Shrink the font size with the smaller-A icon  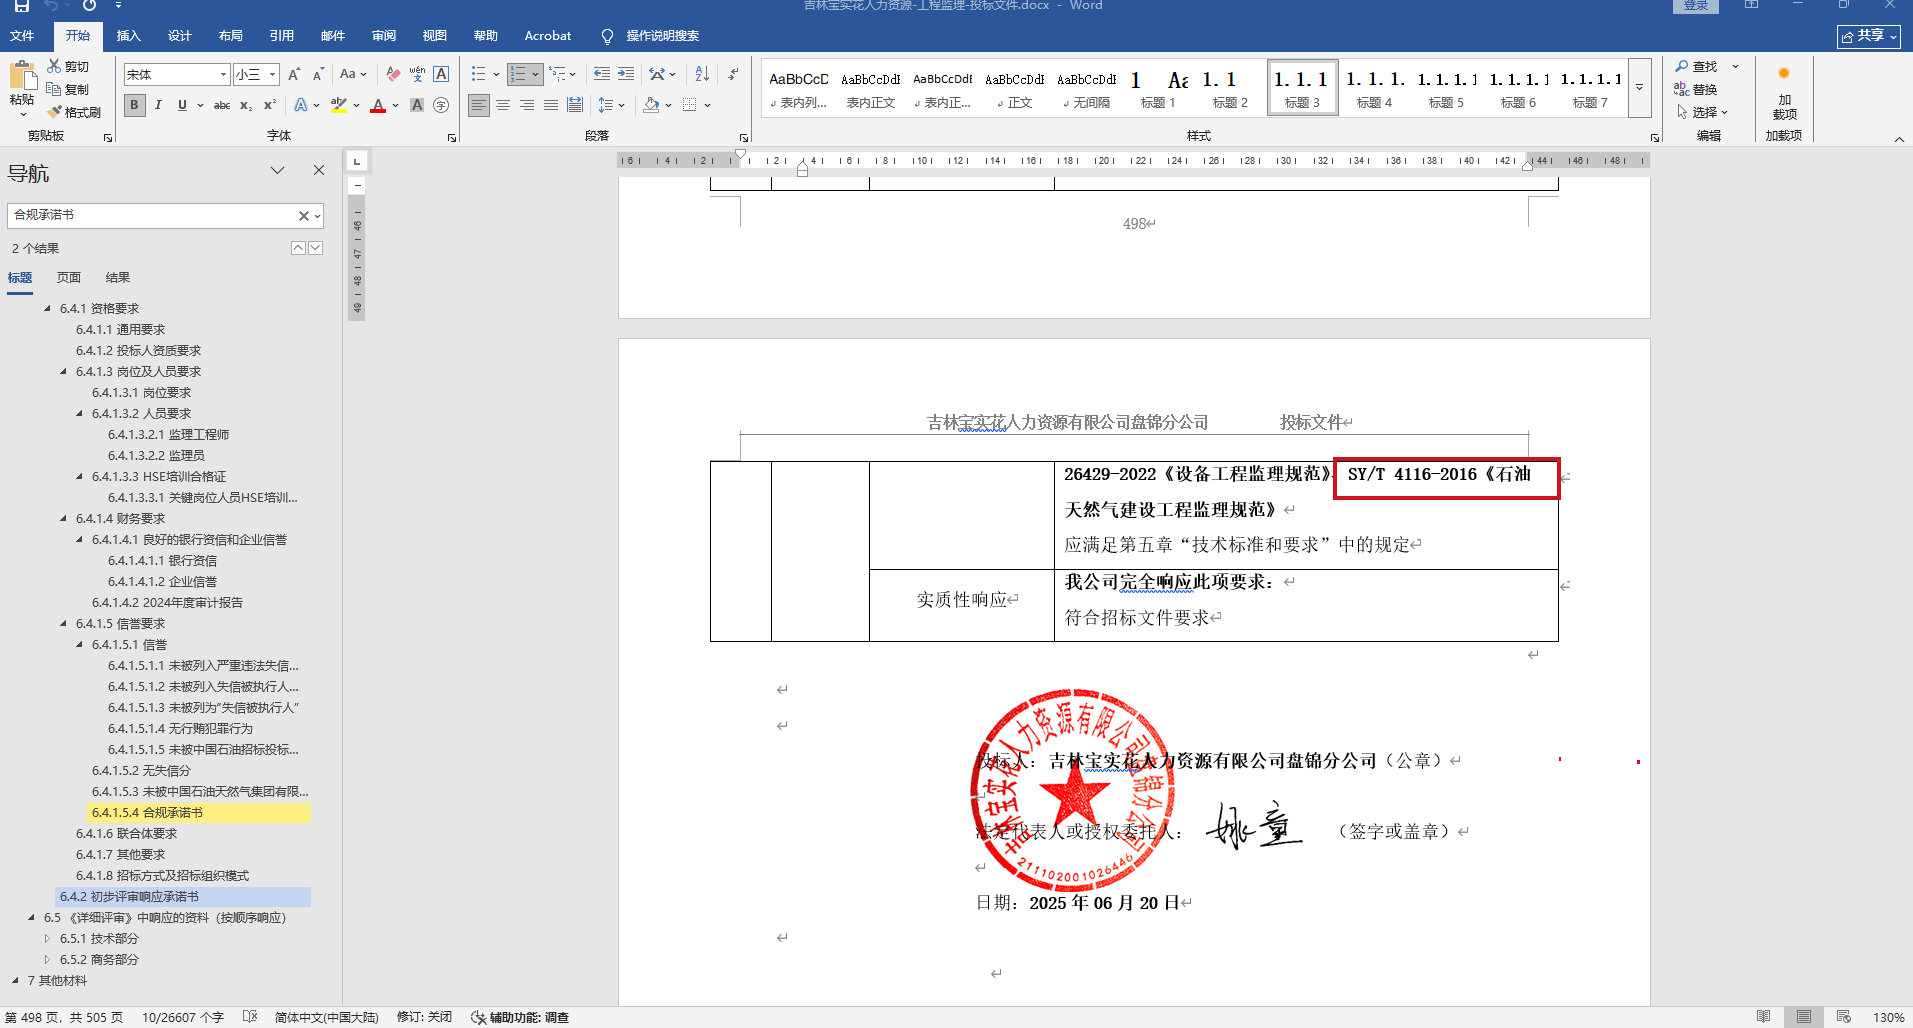coord(318,74)
